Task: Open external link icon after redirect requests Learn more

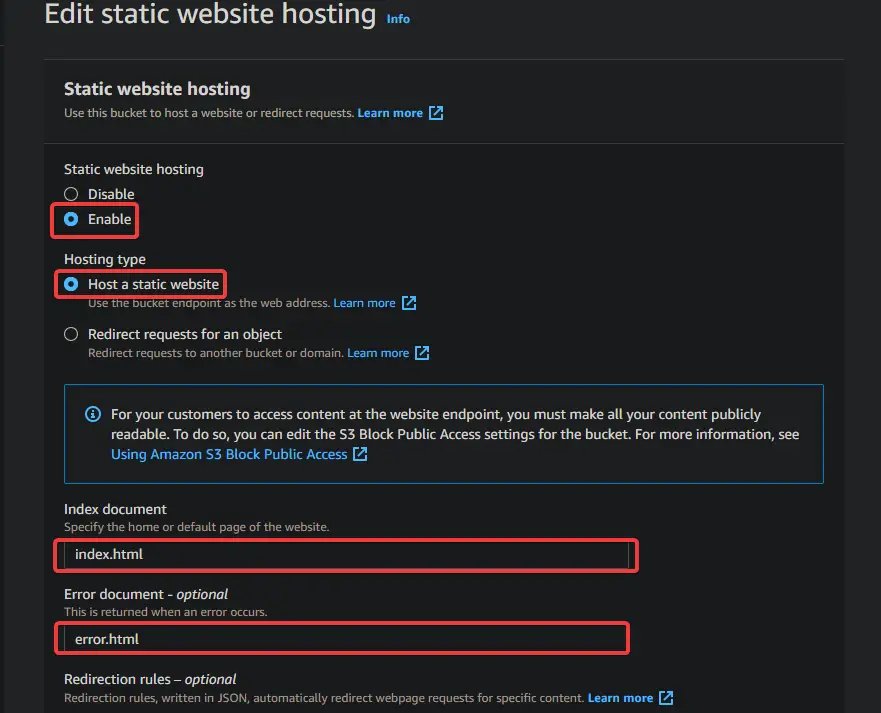Action: [421, 352]
